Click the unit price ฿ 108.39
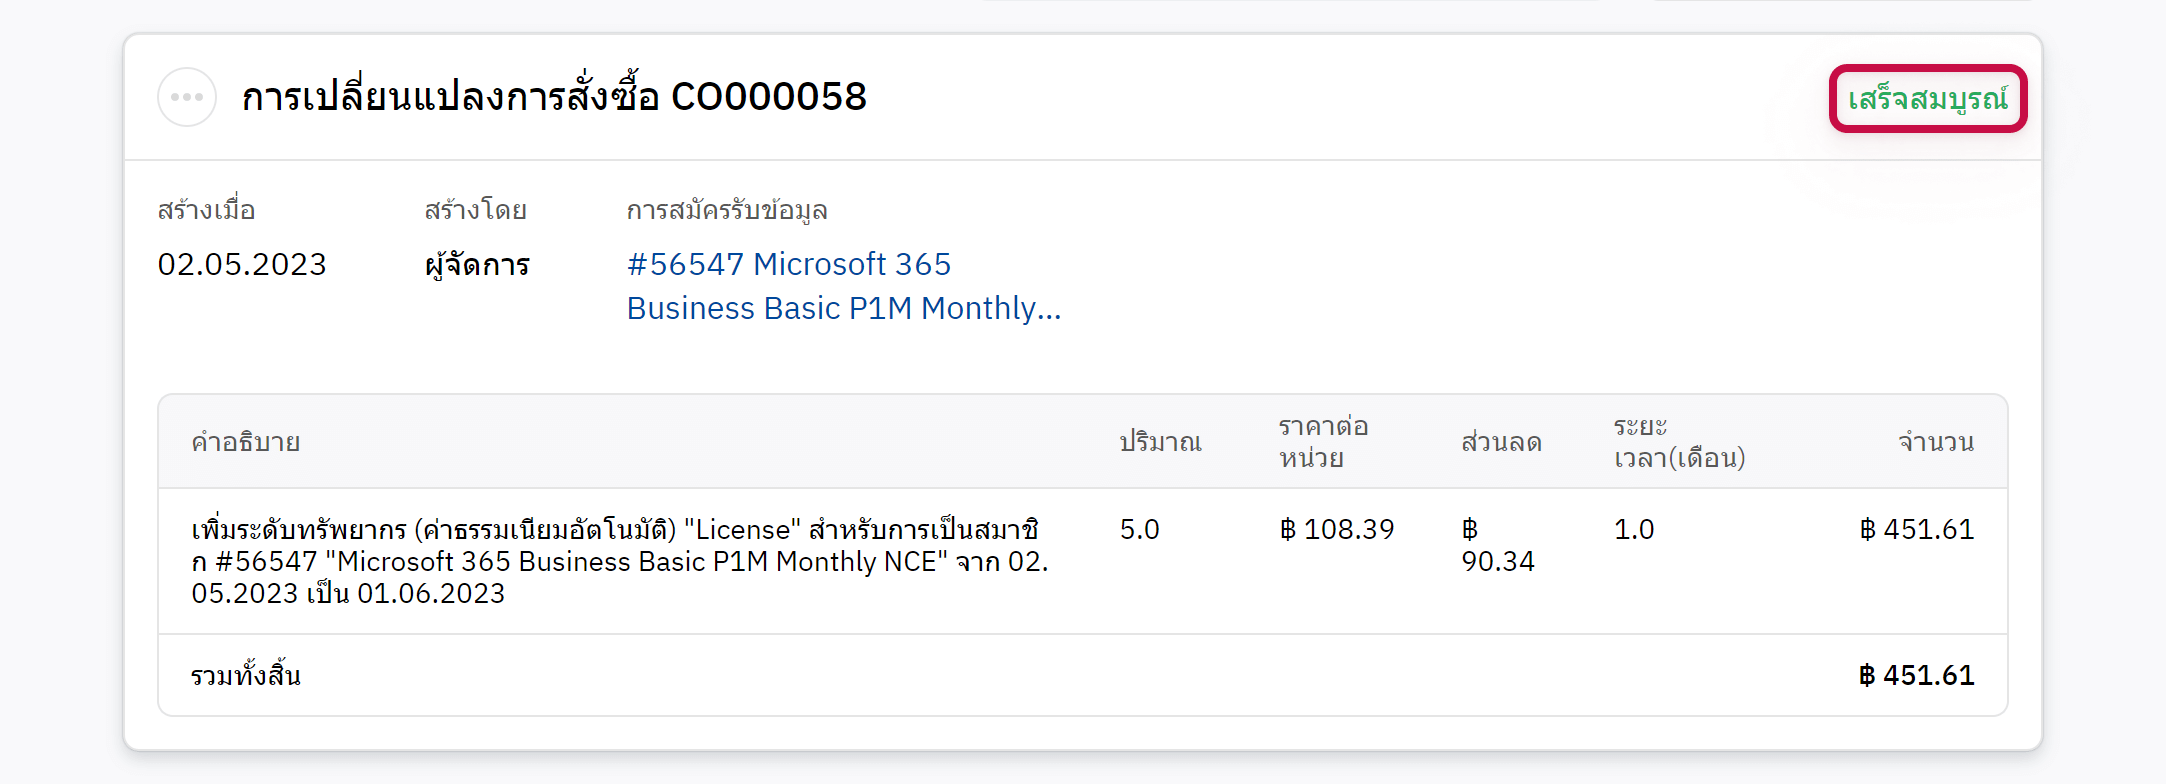Viewport: 2166px width, 784px height. (1336, 529)
